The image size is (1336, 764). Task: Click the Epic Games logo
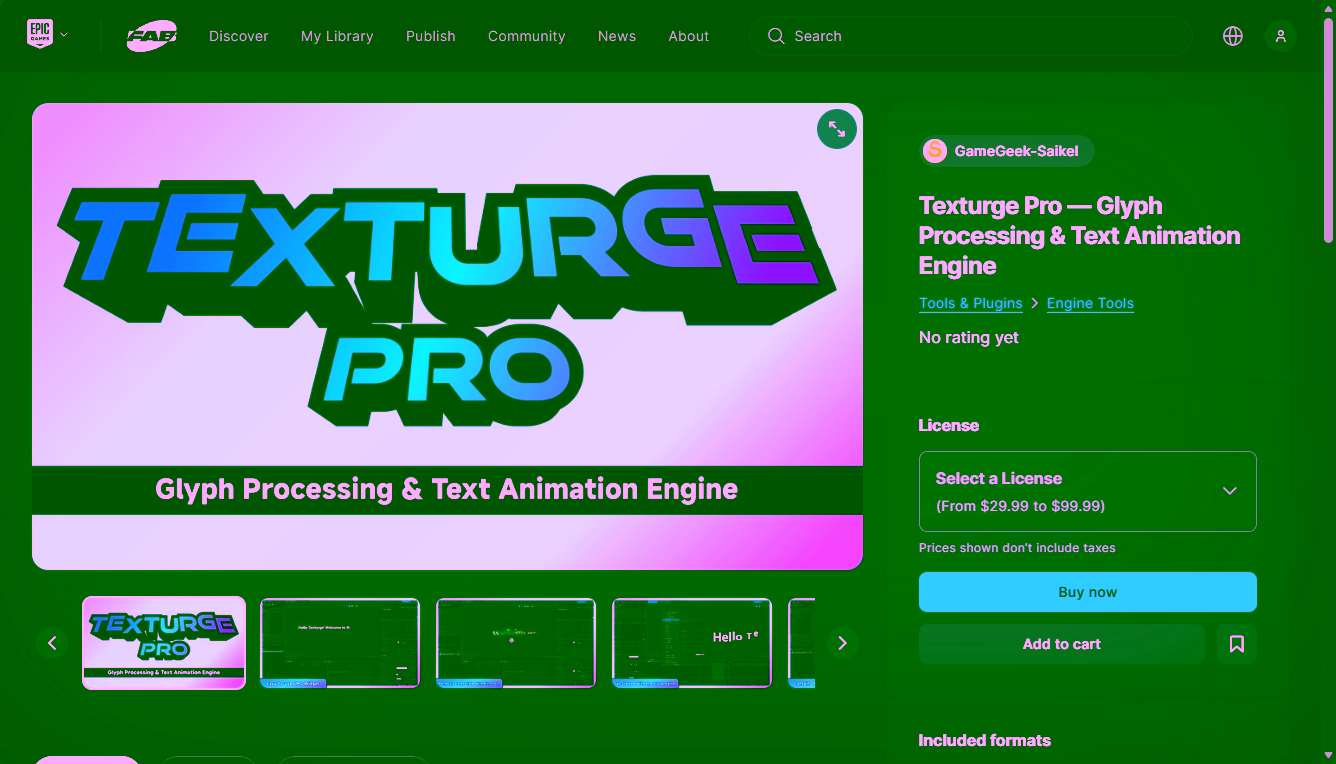click(x=39, y=35)
